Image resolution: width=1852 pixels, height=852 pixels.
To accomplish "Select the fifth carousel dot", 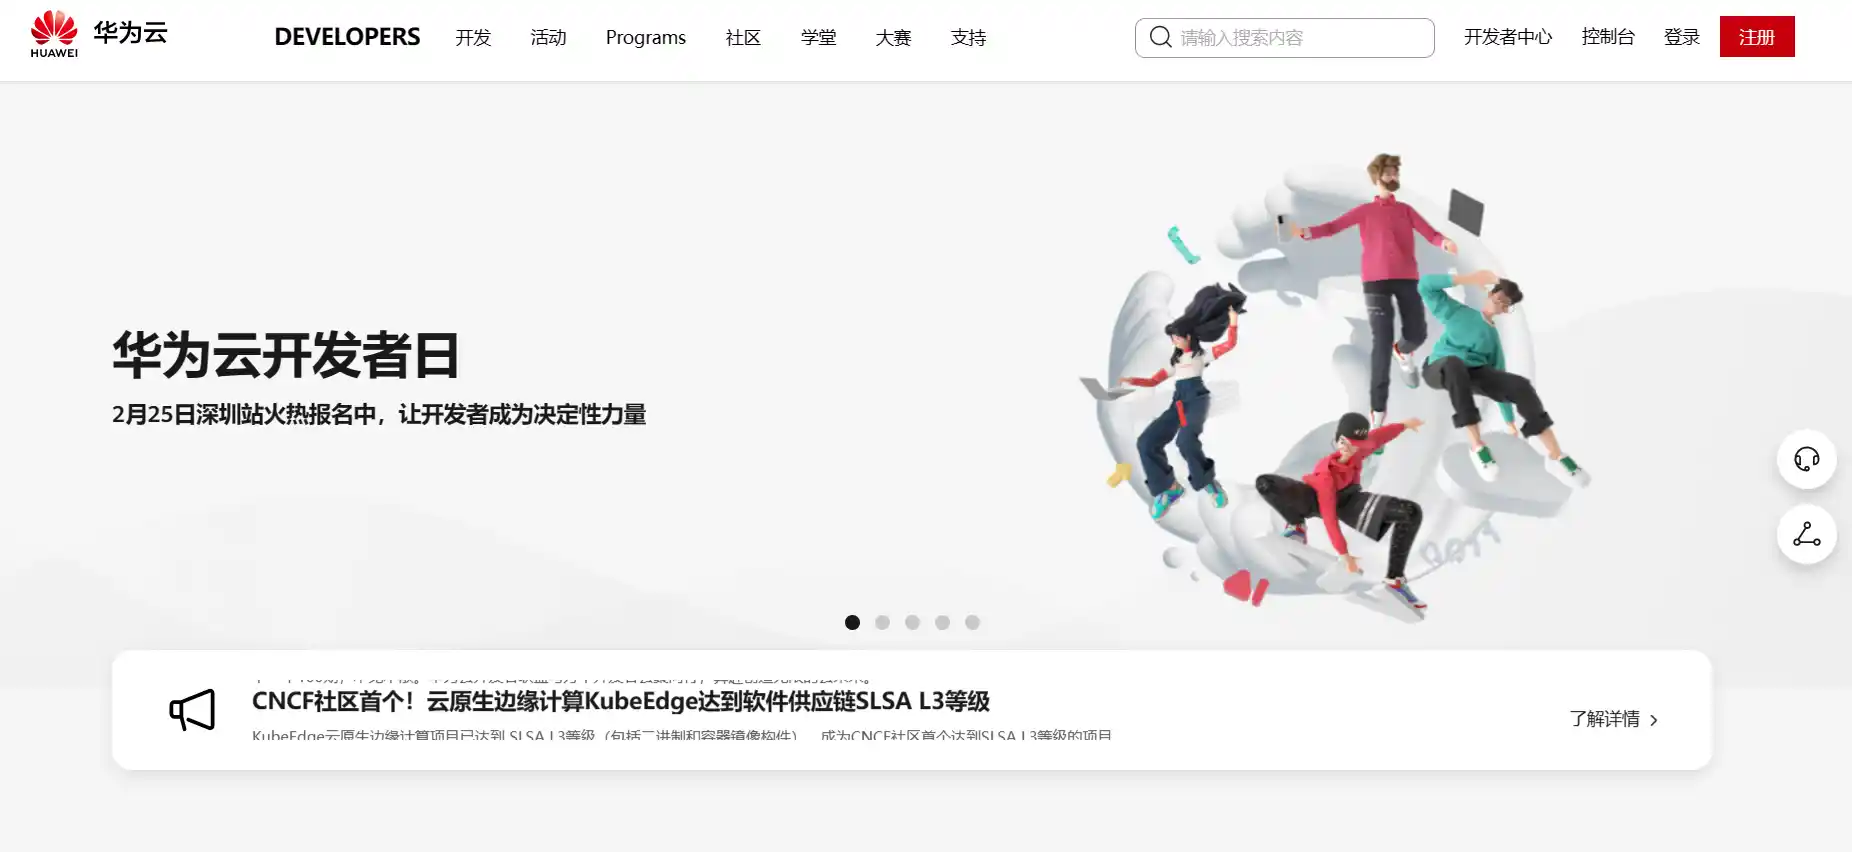I will [x=972, y=622].
